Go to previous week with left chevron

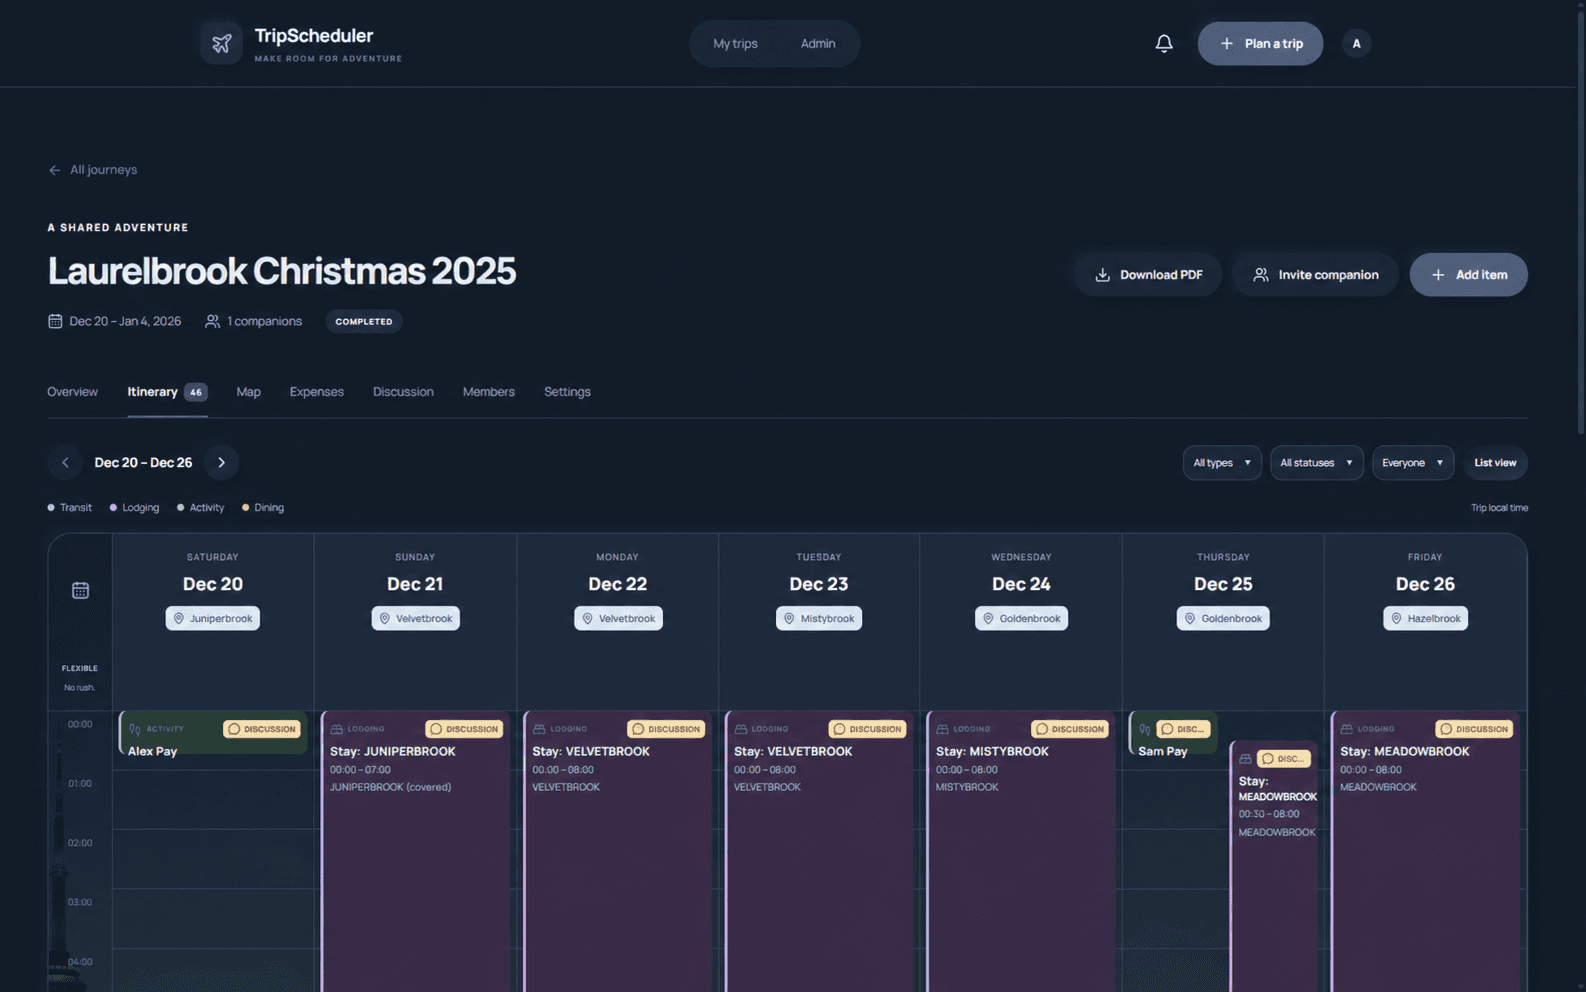tap(65, 462)
